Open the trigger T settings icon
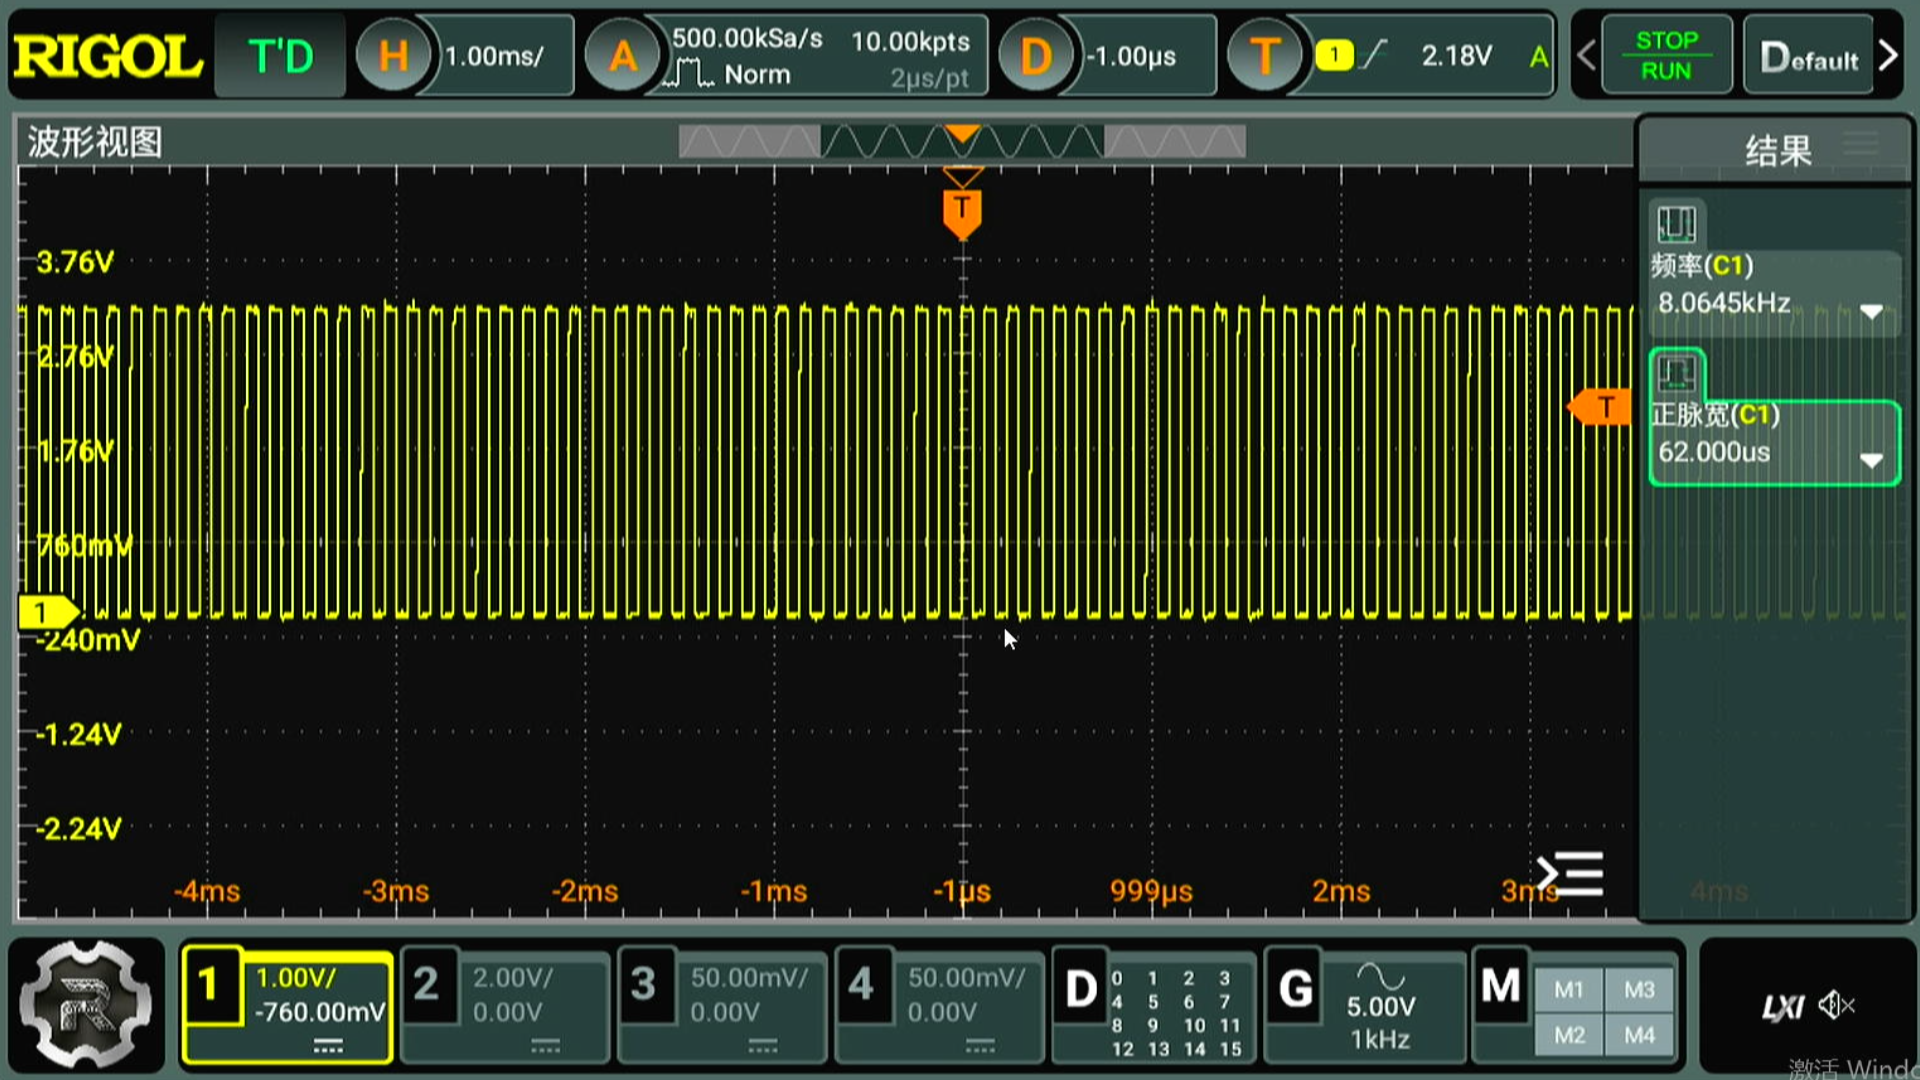1920x1080 pixels. click(1264, 56)
